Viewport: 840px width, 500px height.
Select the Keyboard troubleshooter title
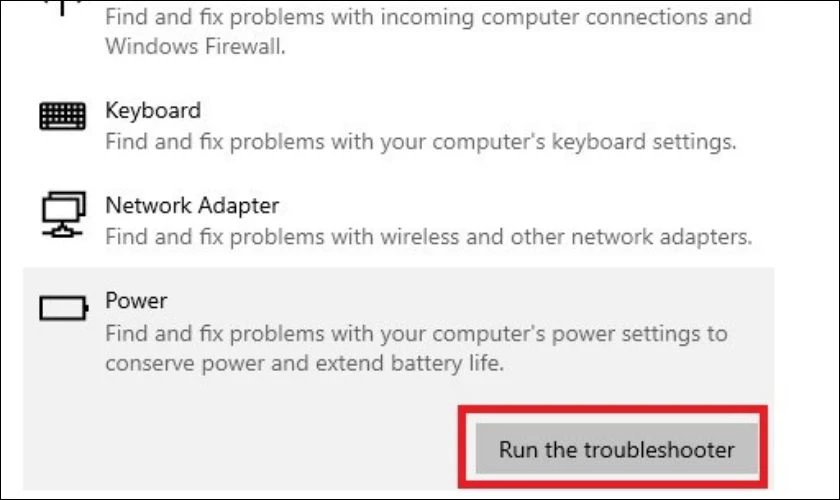coord(153,110)
